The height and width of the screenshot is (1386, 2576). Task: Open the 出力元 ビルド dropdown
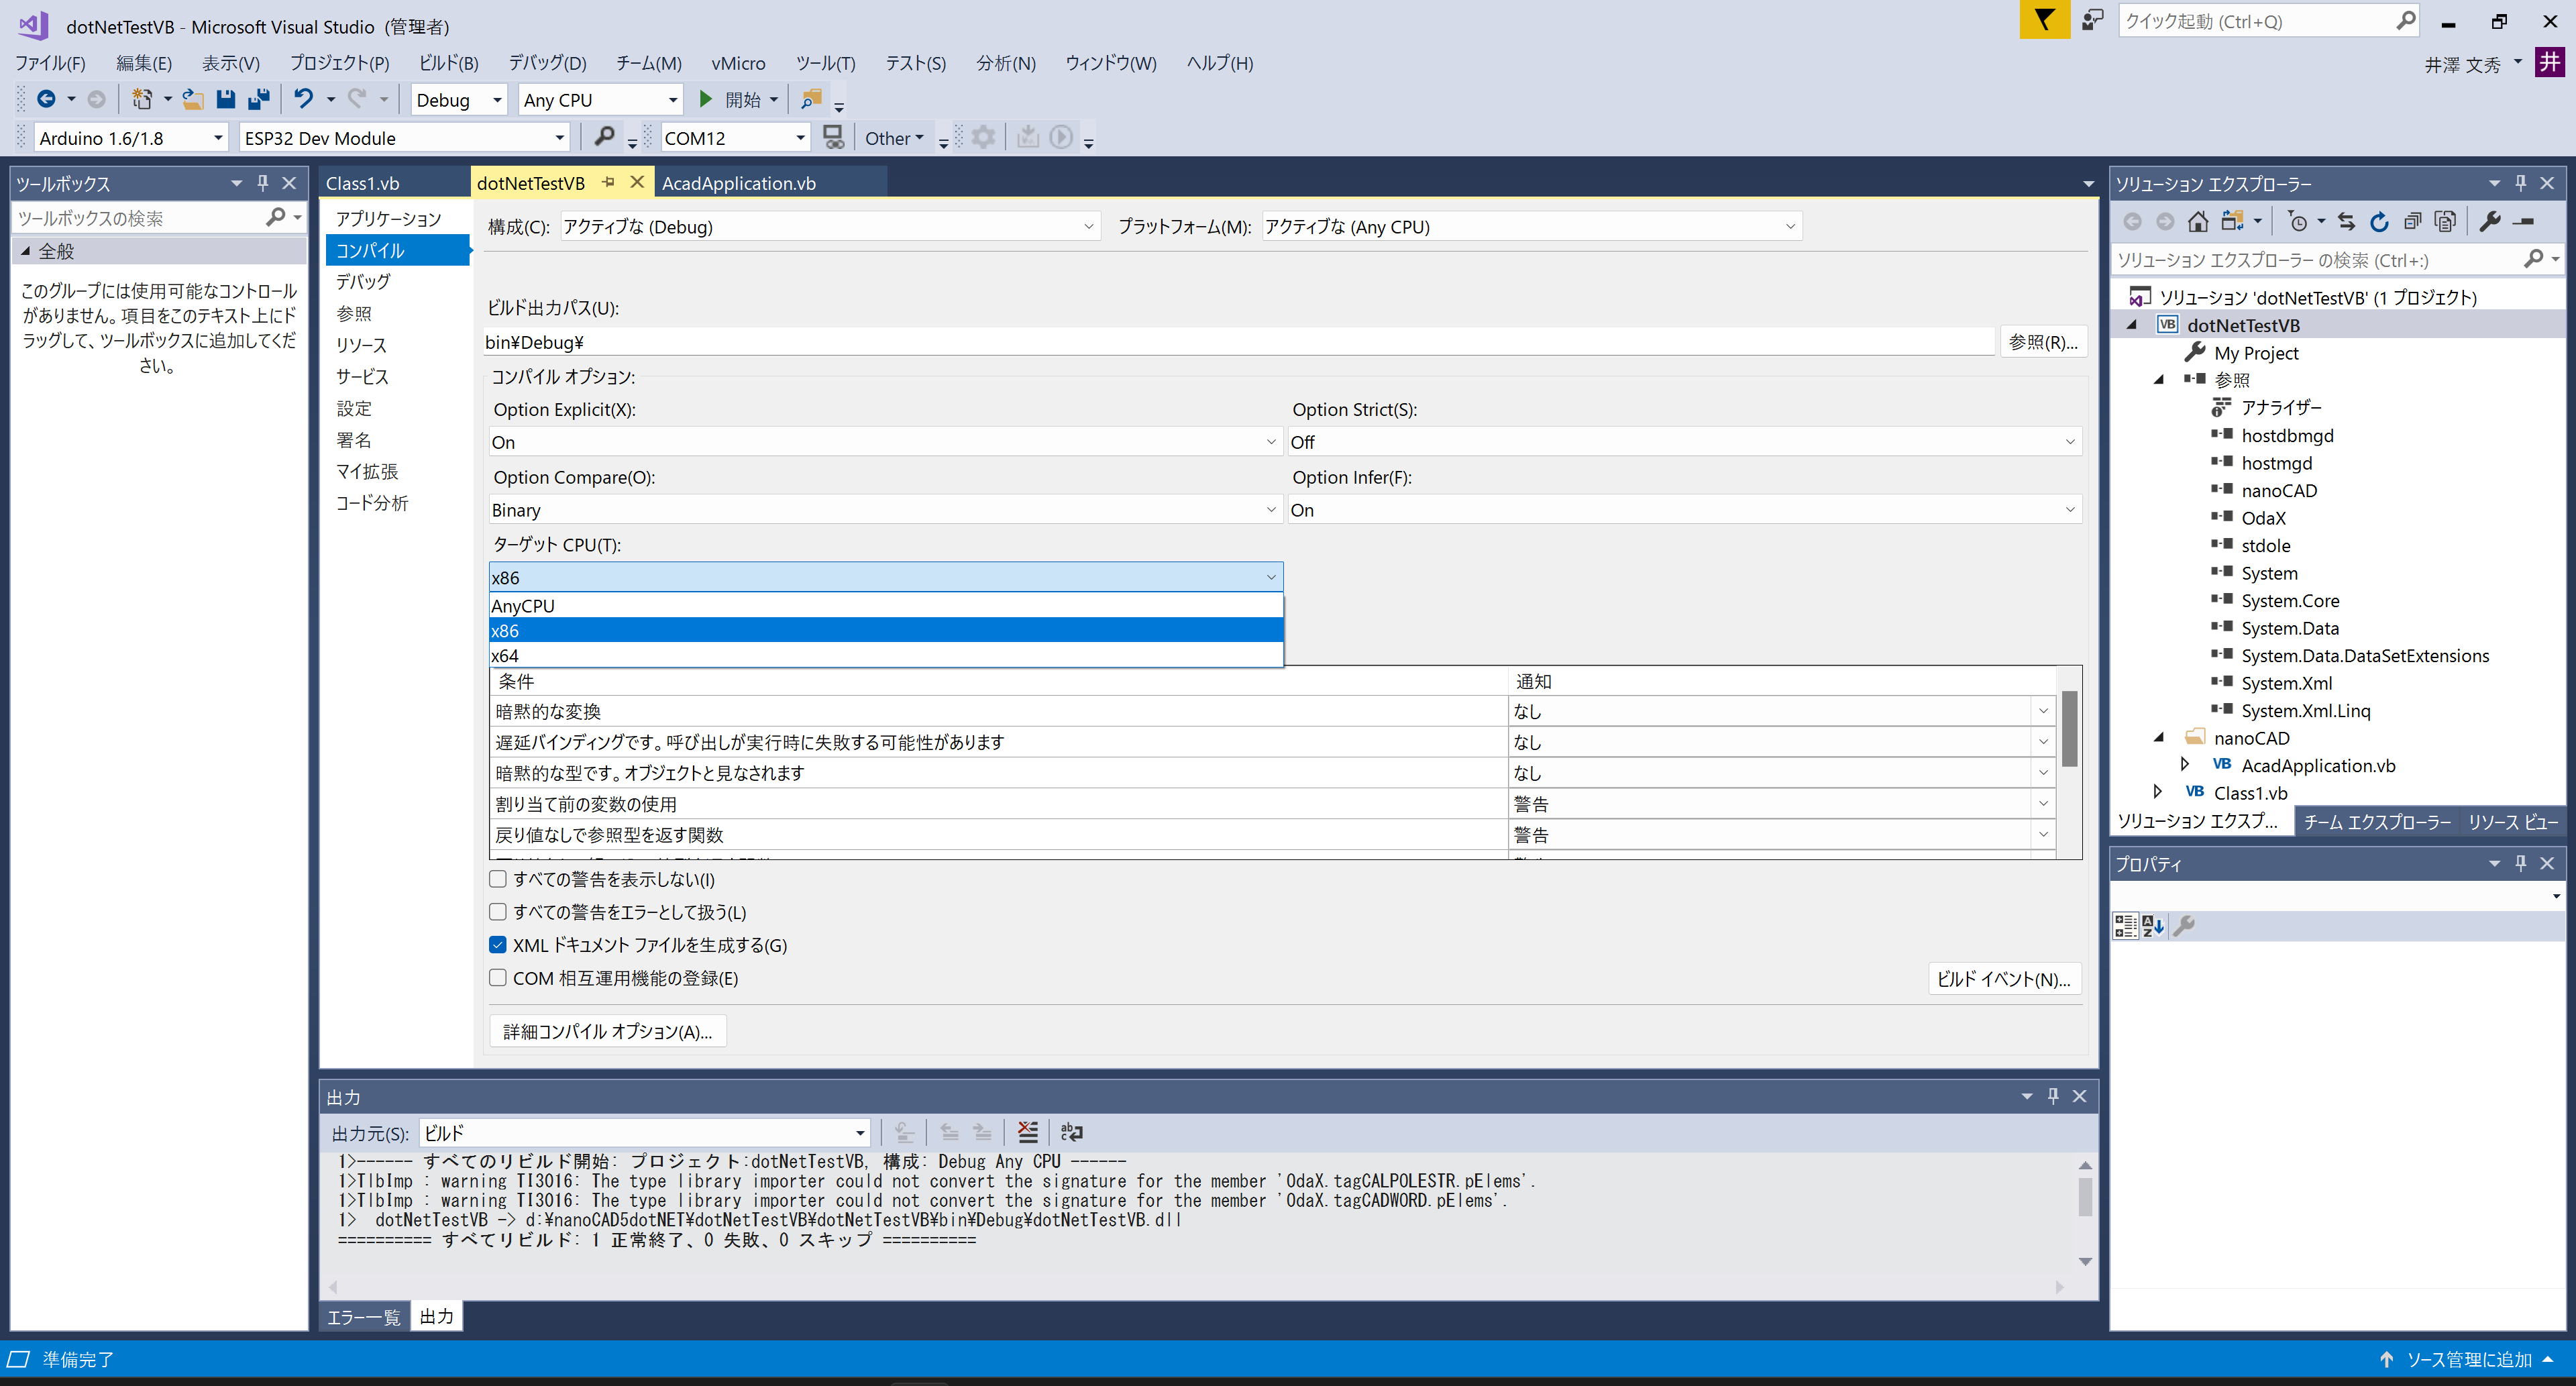pyautogui.click(x=645, y=1132)
